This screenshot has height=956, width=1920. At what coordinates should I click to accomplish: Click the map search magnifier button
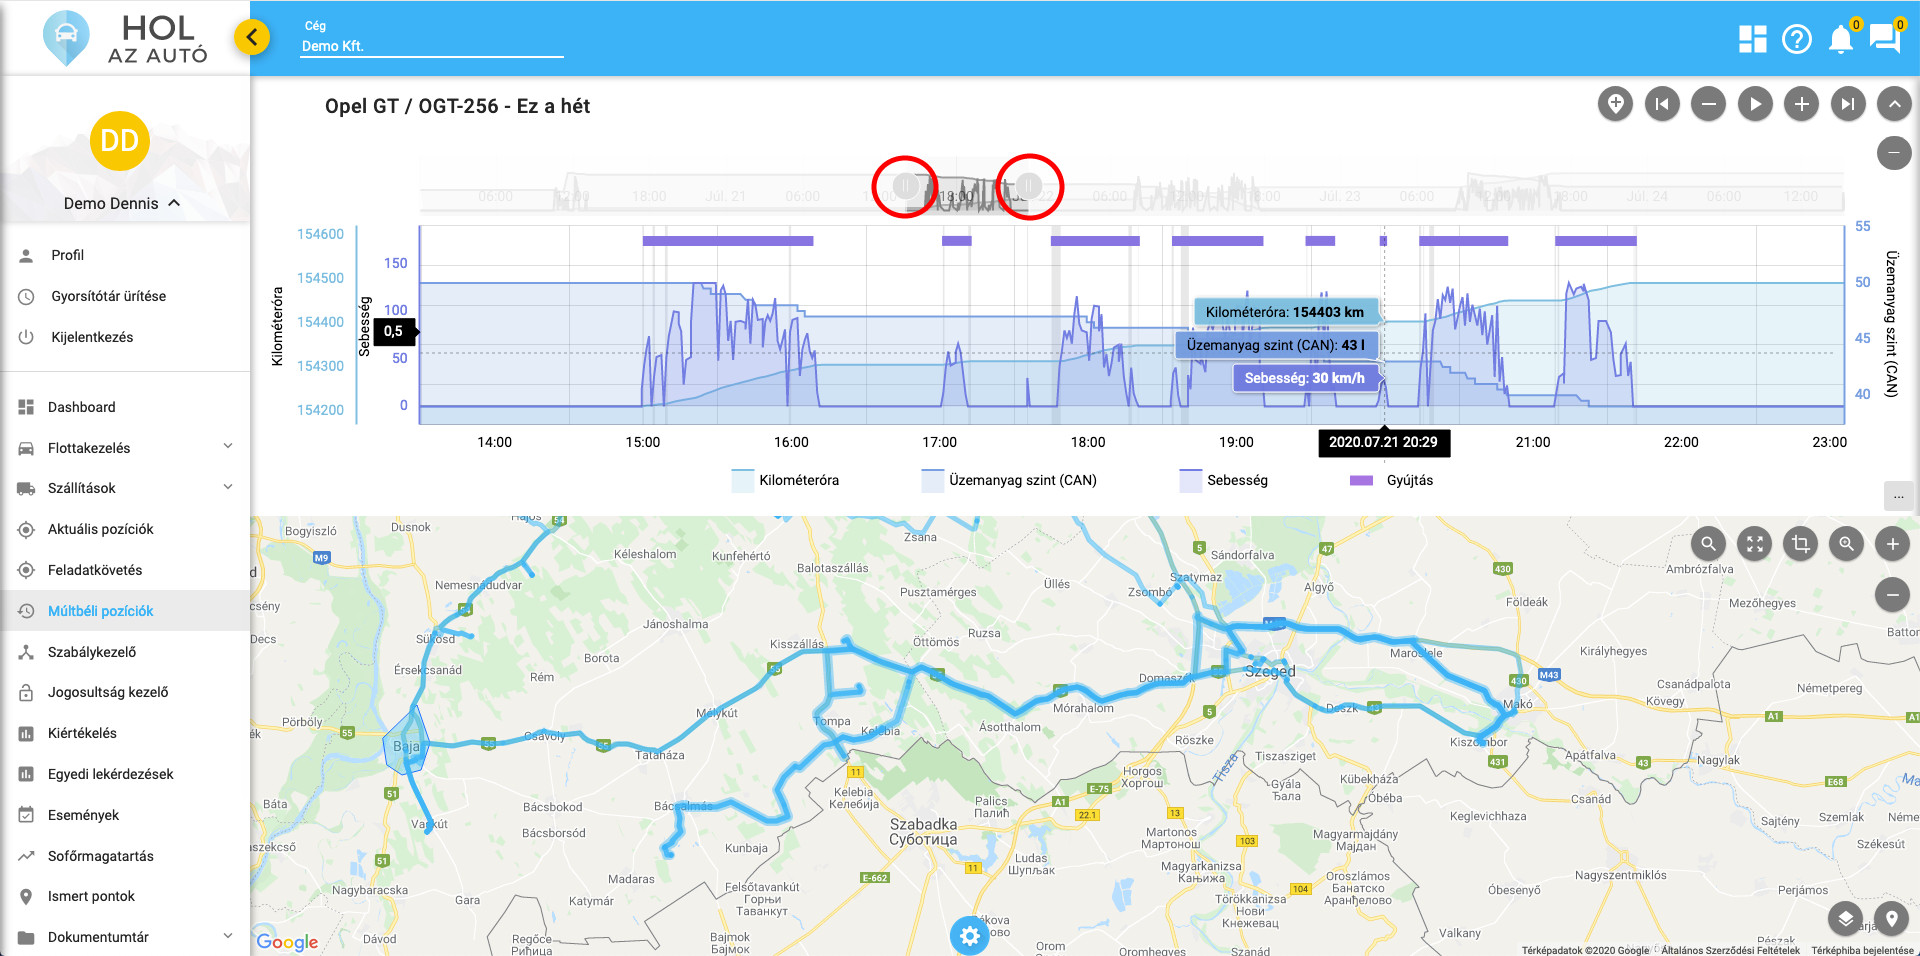click(x=1708, y=544)
